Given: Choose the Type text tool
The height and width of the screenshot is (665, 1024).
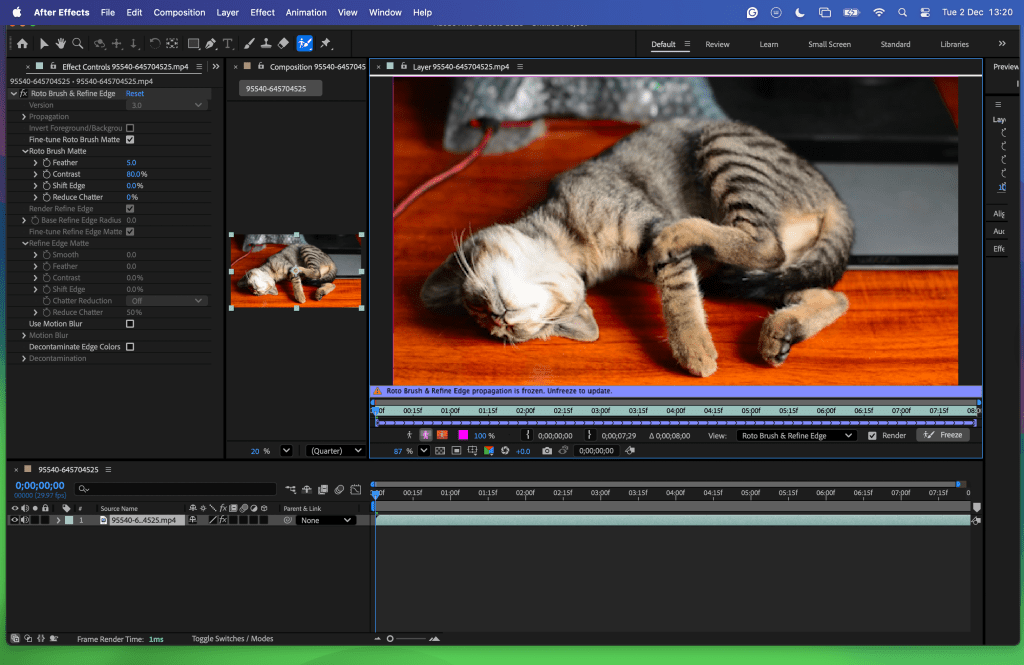Looking at the screenshot, I should 228,44.
